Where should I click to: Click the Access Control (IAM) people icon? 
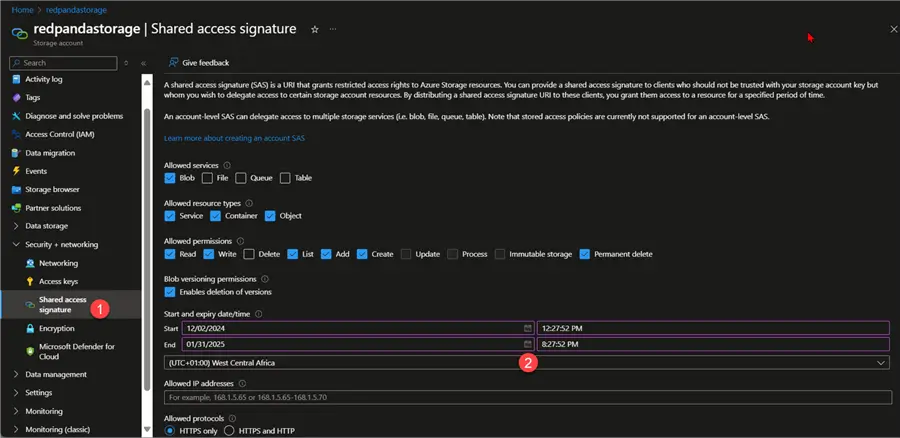pyautogui.click(x=16, y=134)
